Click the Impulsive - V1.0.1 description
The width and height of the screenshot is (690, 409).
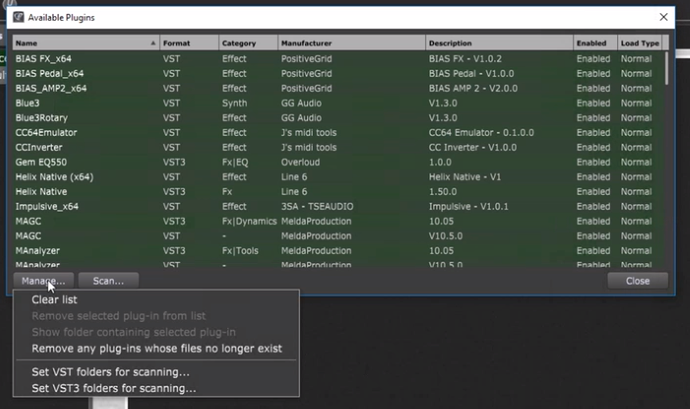click(x=468, y=206)
